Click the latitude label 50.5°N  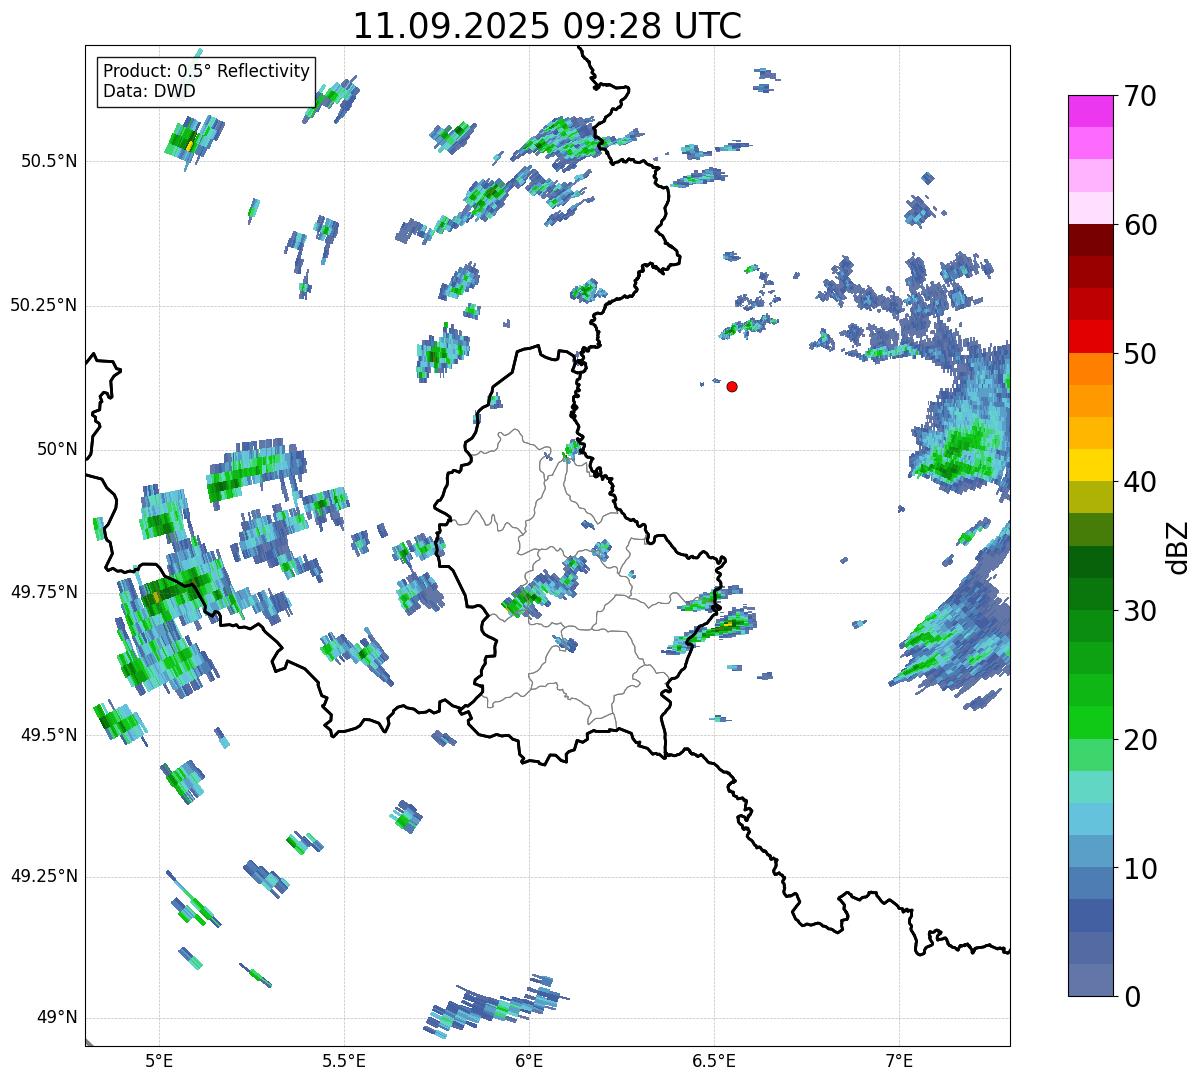pyautogui.click(x=50, y=161)
